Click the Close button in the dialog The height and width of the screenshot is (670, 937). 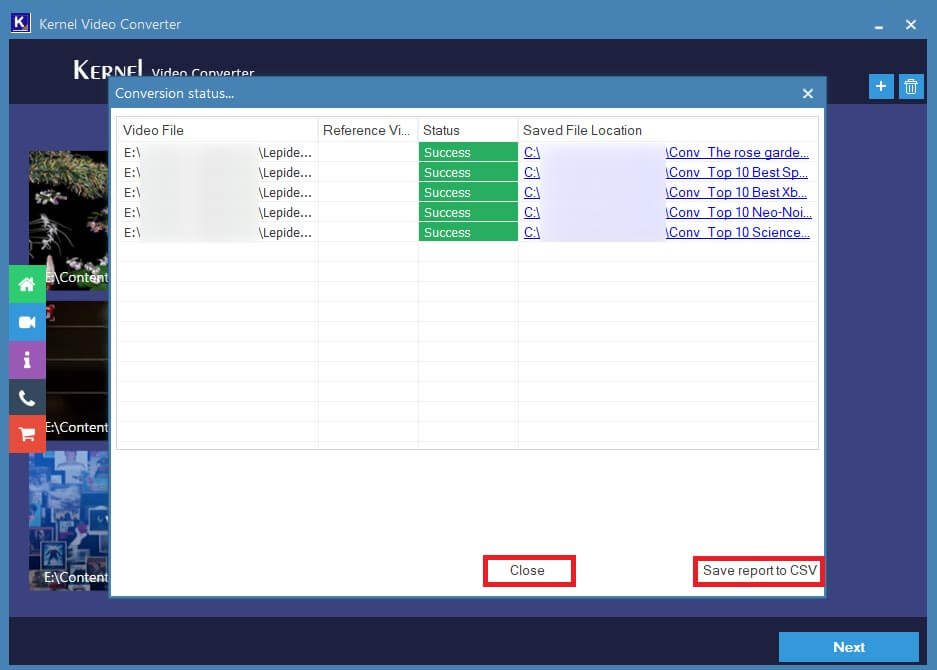tap(529, 571)
